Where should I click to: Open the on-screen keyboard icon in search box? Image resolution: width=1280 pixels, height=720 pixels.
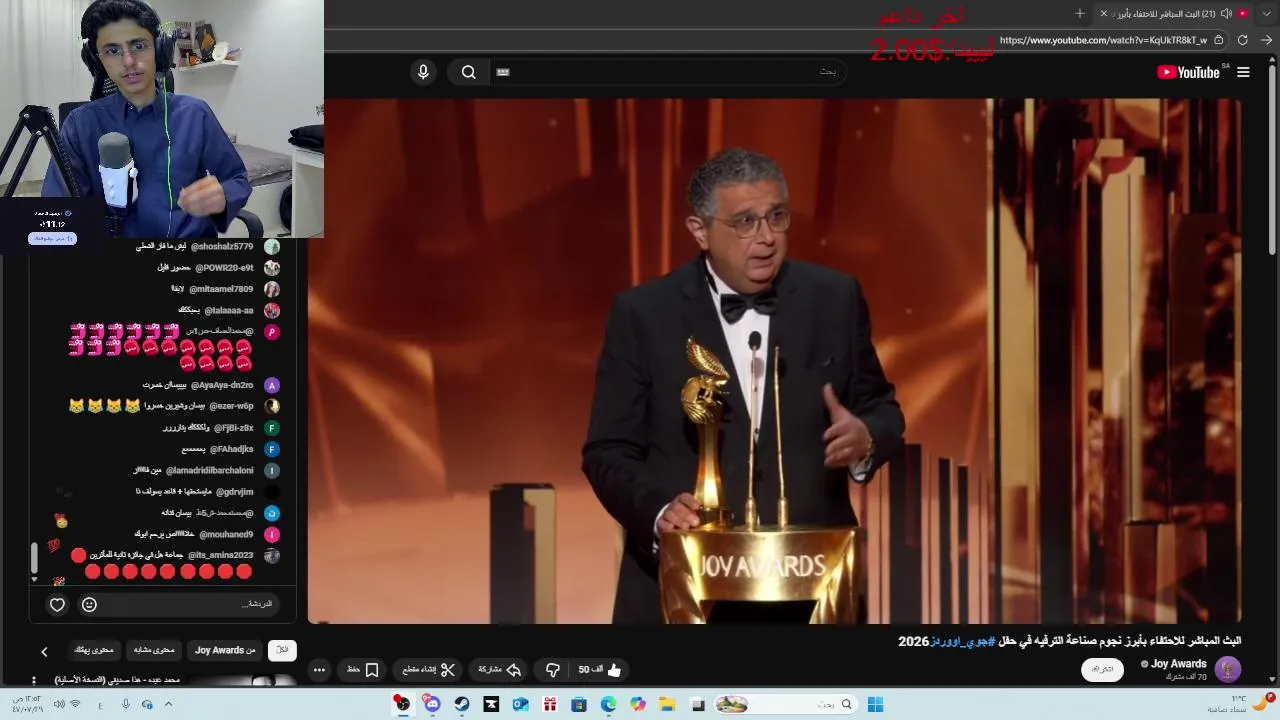503,72
